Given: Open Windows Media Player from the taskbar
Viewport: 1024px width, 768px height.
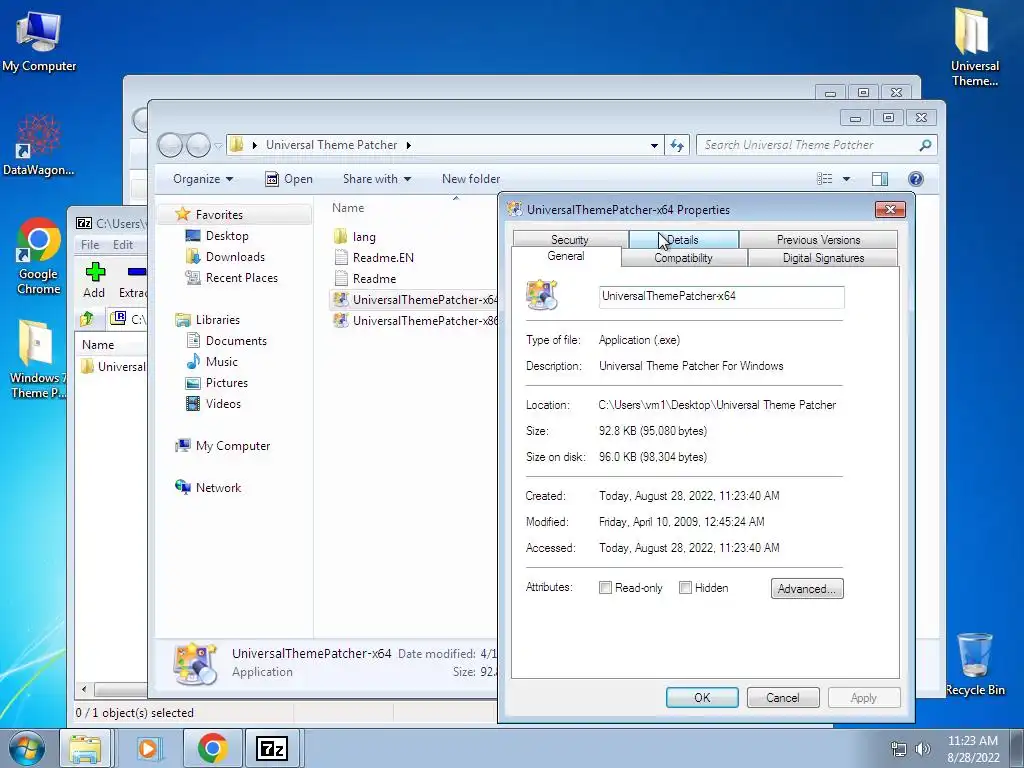Looking at the screenshot, I should pos(148,748).
